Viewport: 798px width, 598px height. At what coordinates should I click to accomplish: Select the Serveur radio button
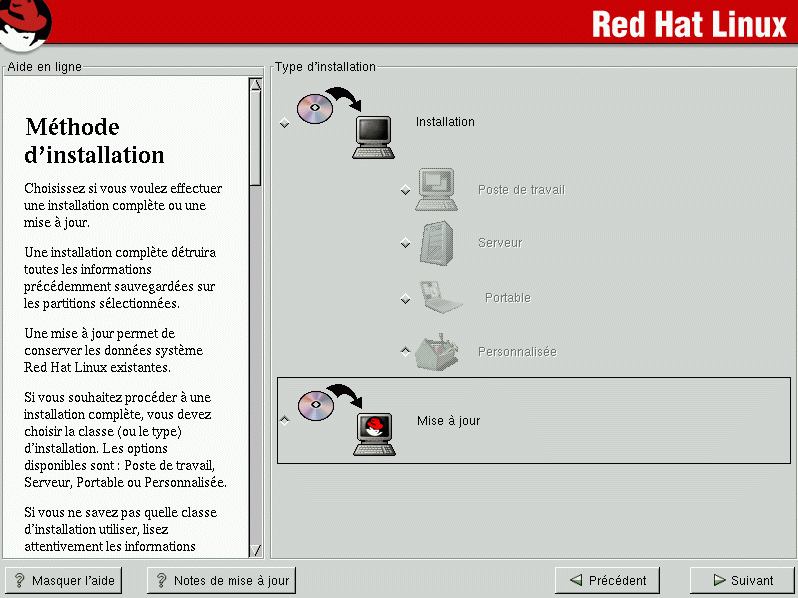tap(405, 244)
